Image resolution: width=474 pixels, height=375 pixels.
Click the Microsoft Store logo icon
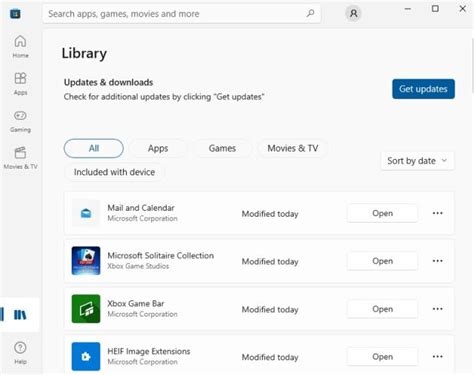(x=15, y=14)
